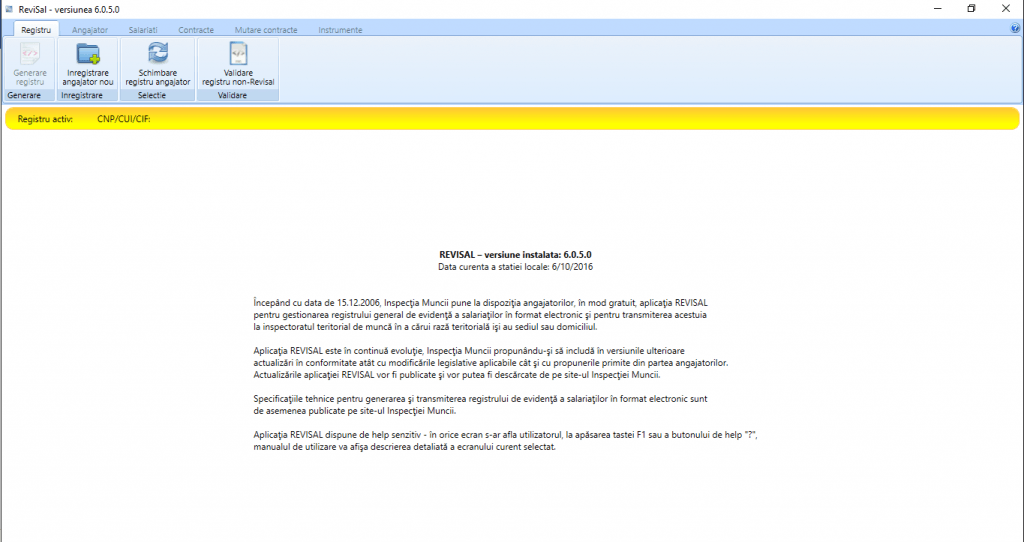Click the Selectie group label
1024x542 pixels.
point(152,95)
